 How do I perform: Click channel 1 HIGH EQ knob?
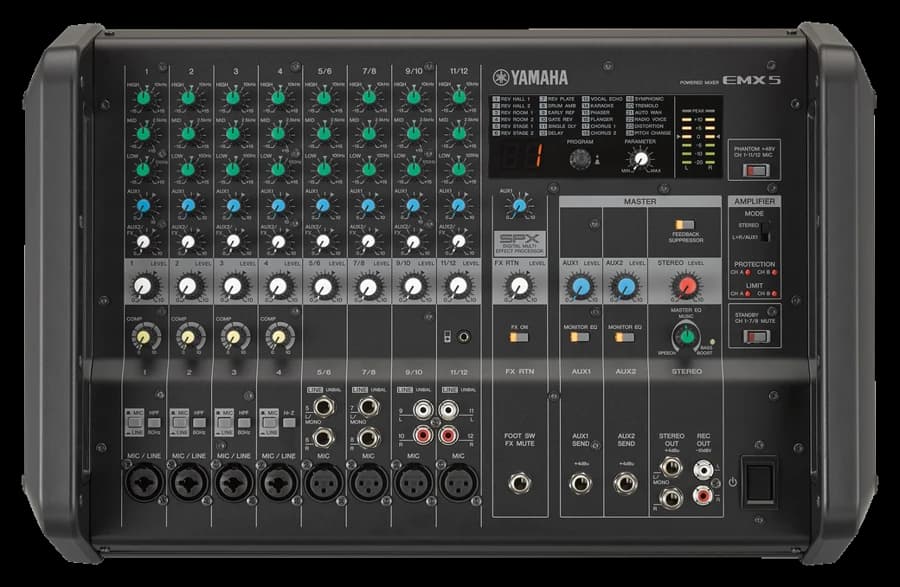point(143,98)
